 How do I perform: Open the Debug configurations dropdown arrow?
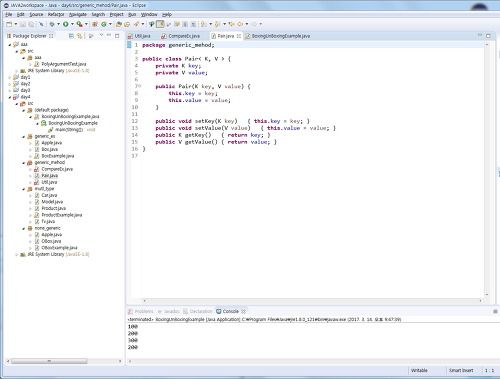[x=58, y=24]
